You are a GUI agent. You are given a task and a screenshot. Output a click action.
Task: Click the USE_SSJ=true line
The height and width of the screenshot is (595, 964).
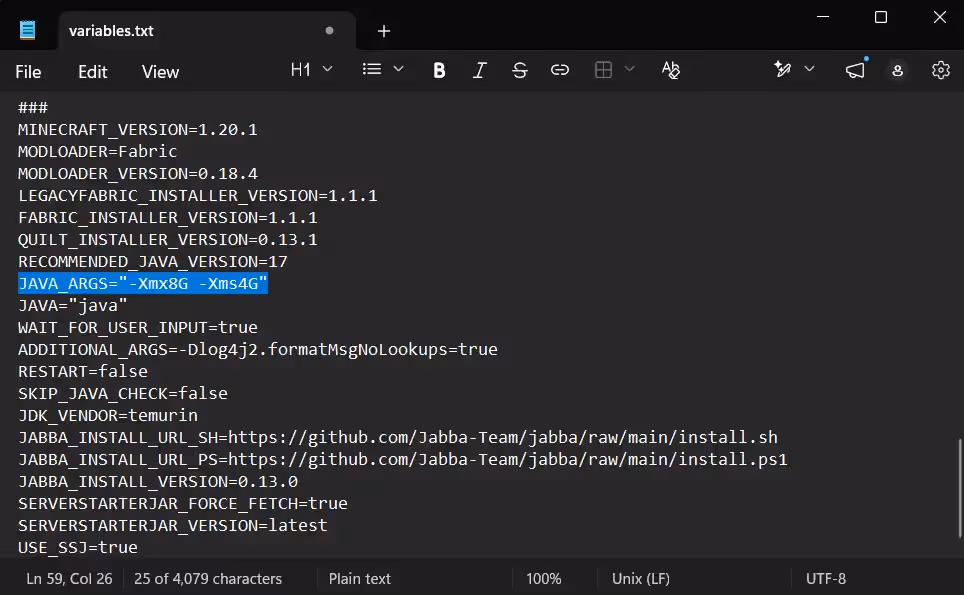tap(78, 548)
